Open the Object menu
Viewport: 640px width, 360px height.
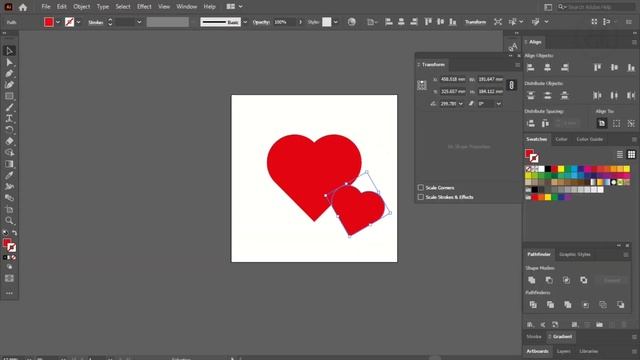point(82,7)
